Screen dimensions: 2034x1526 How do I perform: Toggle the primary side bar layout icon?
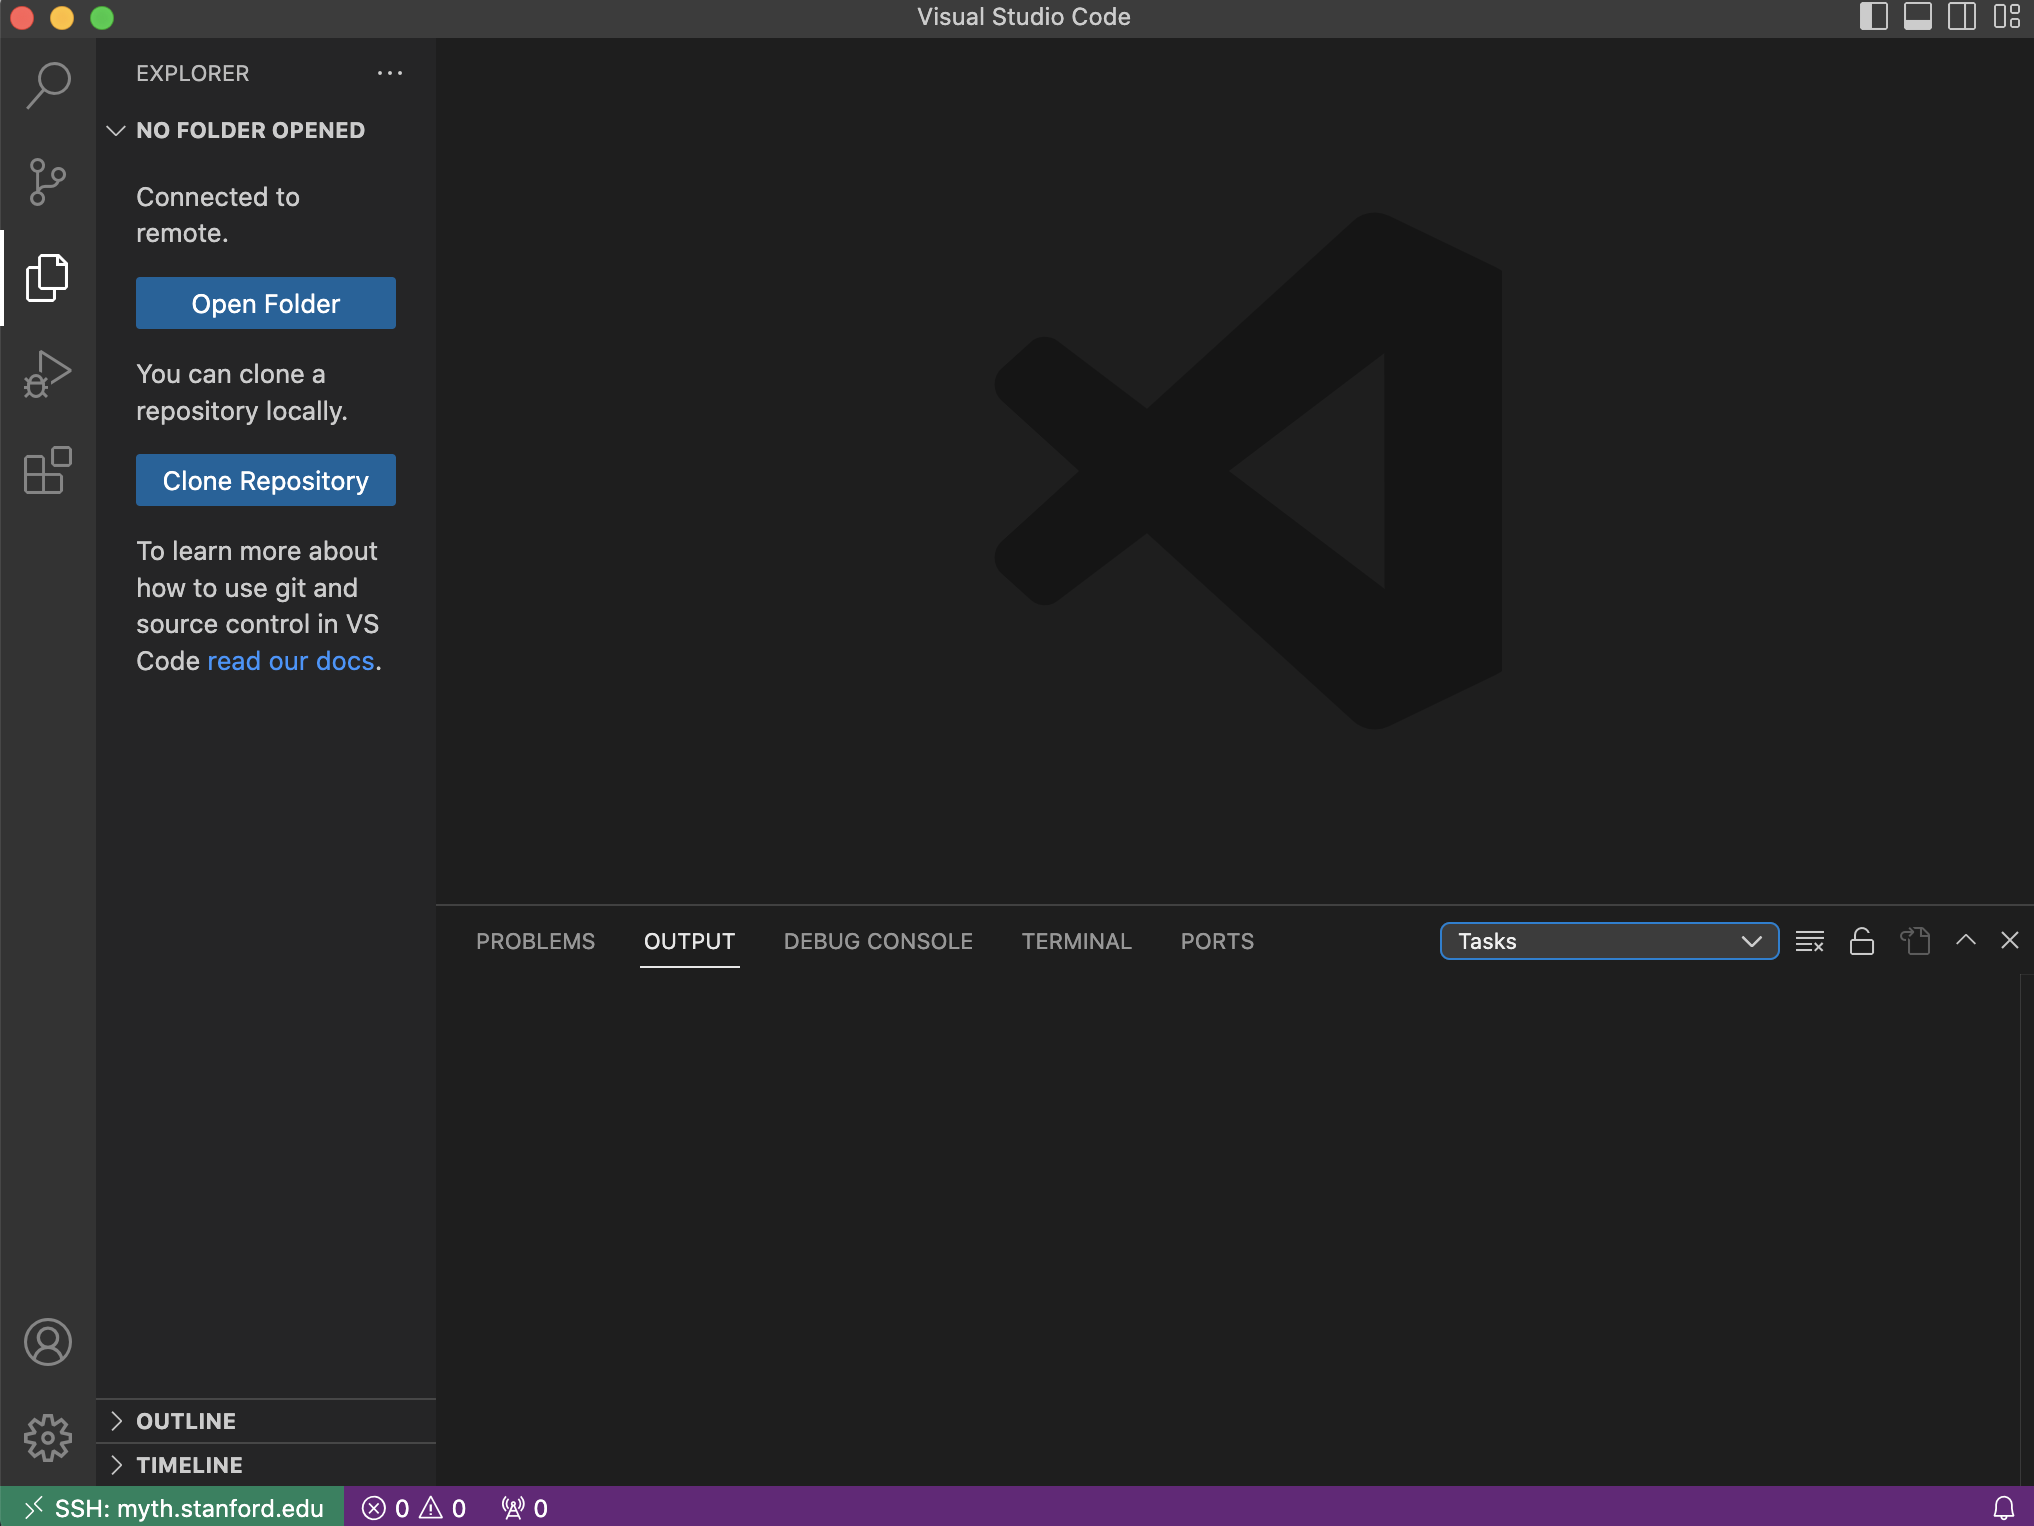tap(1873, 17)
